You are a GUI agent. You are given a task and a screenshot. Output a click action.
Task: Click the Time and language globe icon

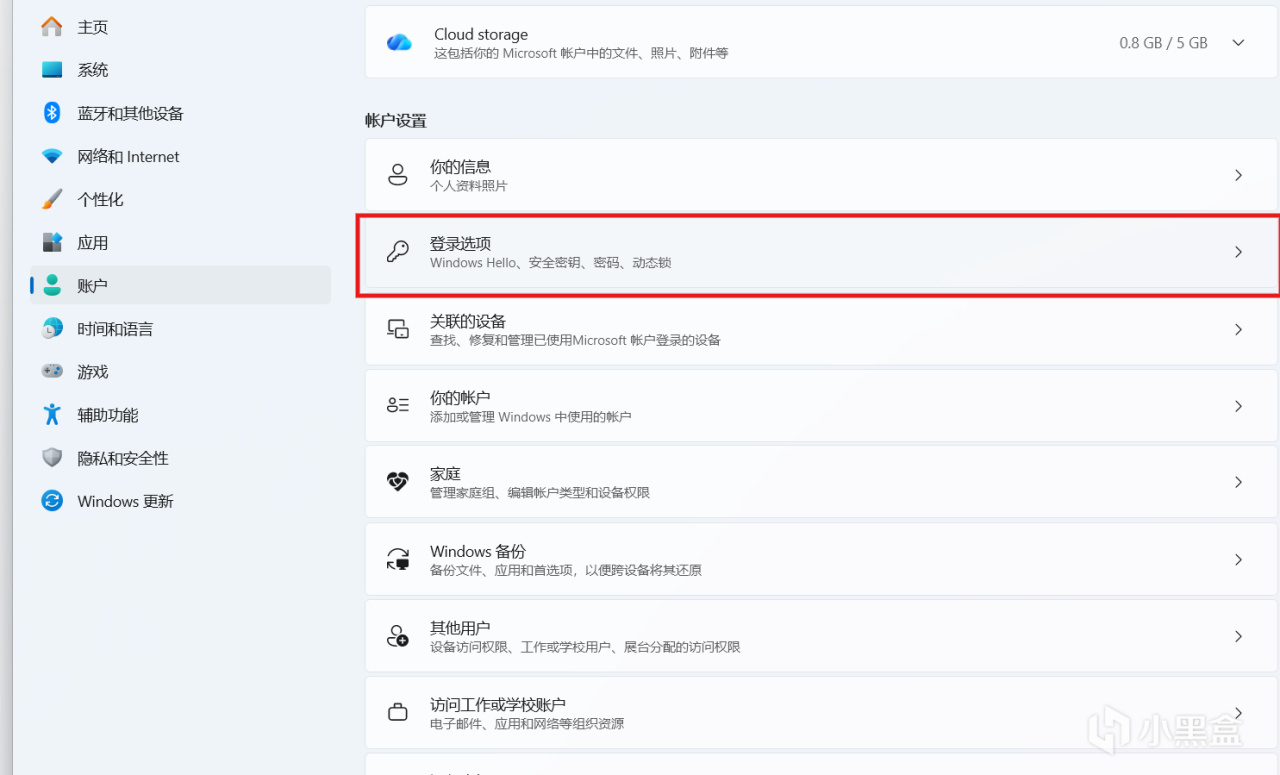point(52,328)
